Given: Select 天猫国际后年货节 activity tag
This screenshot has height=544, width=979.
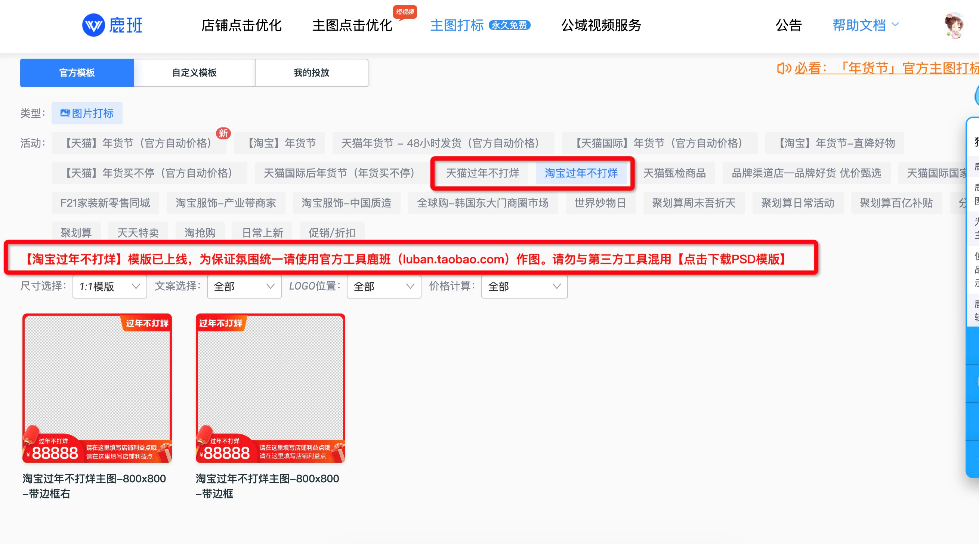Looking at the screenshot, I should click(x=339, y=173).
